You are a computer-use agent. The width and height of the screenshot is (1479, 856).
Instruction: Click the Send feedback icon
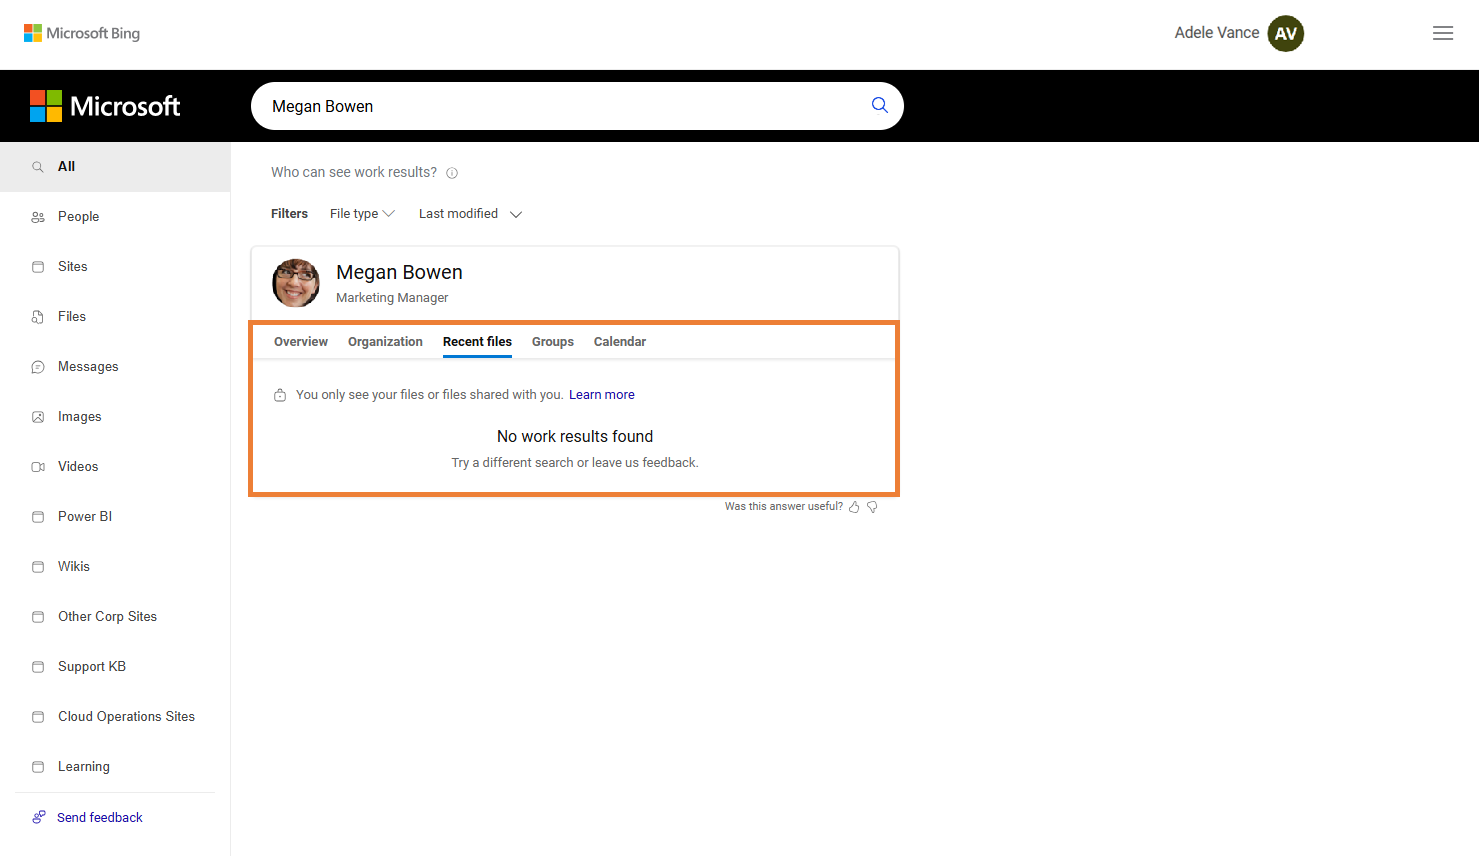(38, 817)
